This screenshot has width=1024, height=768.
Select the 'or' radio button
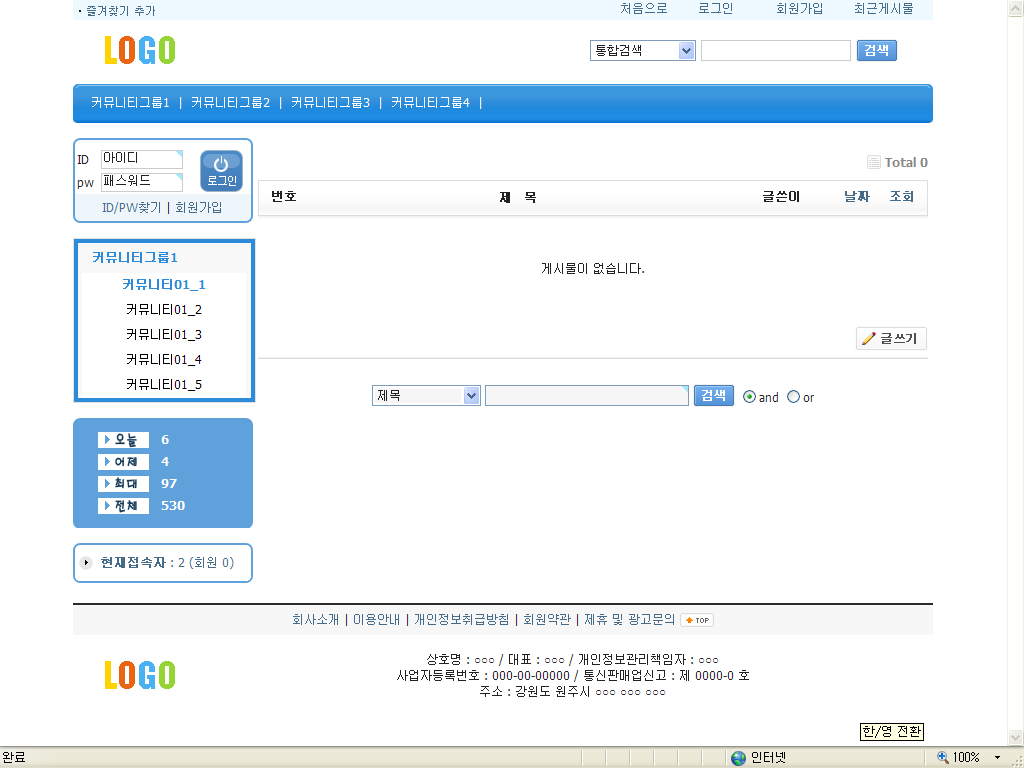[794, 397]
